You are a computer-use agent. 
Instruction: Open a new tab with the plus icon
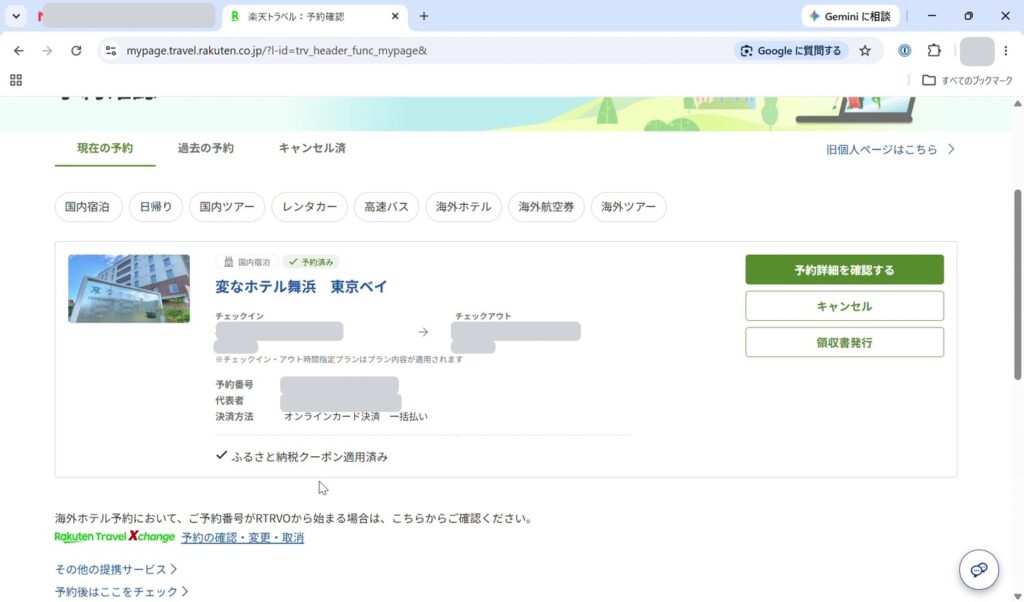(x=424, y=16)
